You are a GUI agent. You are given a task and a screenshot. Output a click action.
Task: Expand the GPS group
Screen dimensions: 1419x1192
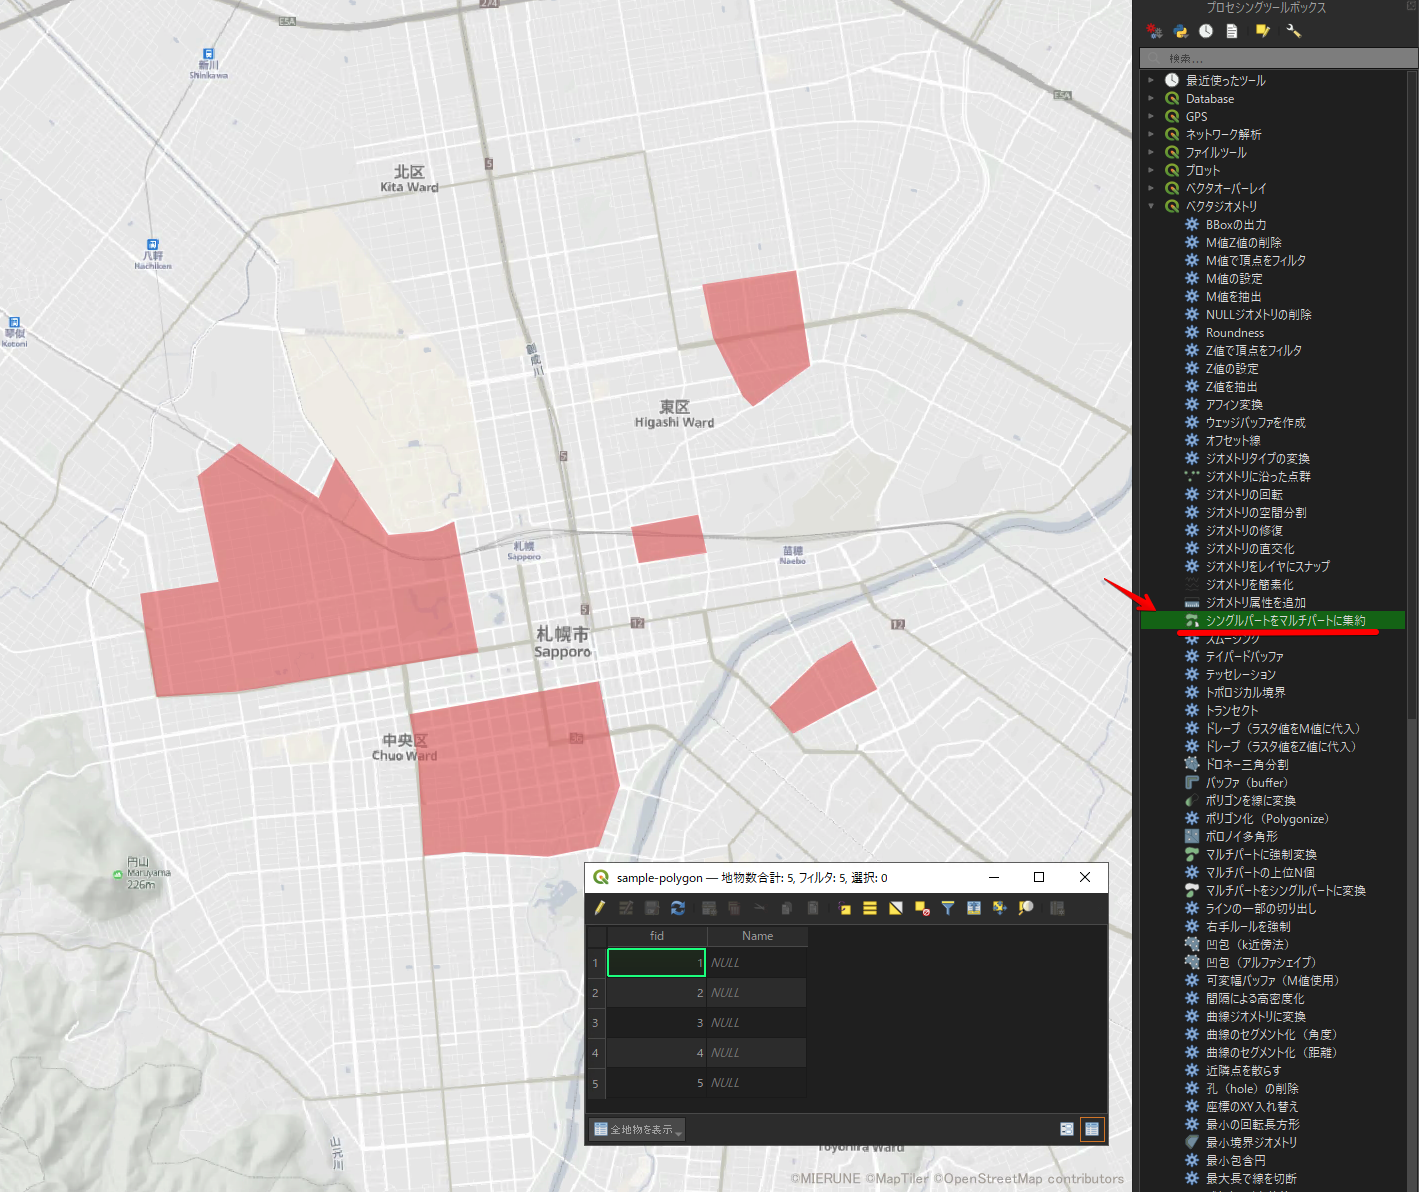(1151, 116)
